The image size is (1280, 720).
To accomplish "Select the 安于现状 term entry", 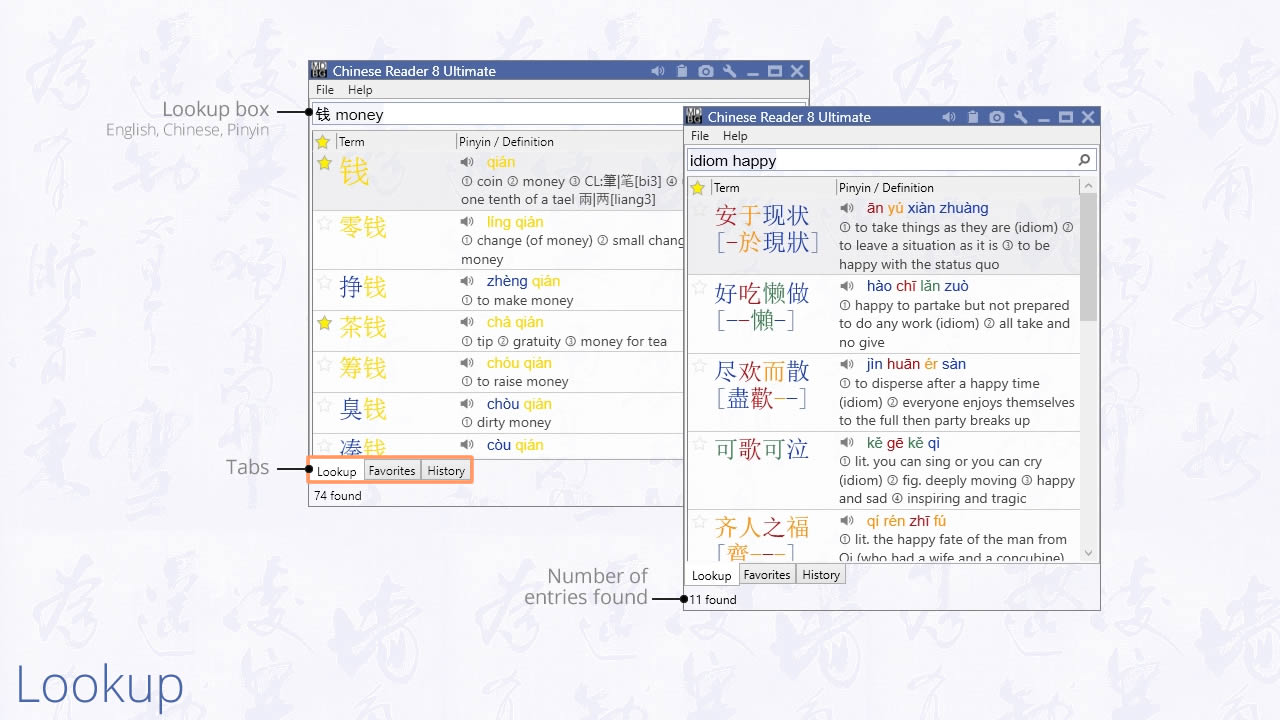I will point(767,228).
